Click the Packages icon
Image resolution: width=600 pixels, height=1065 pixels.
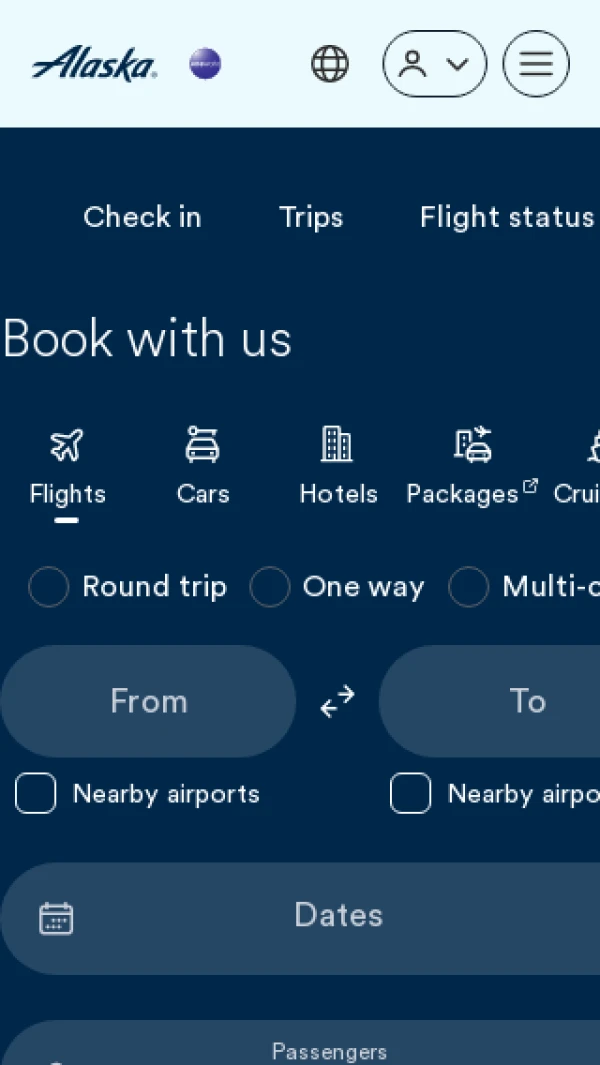[473, 444]
